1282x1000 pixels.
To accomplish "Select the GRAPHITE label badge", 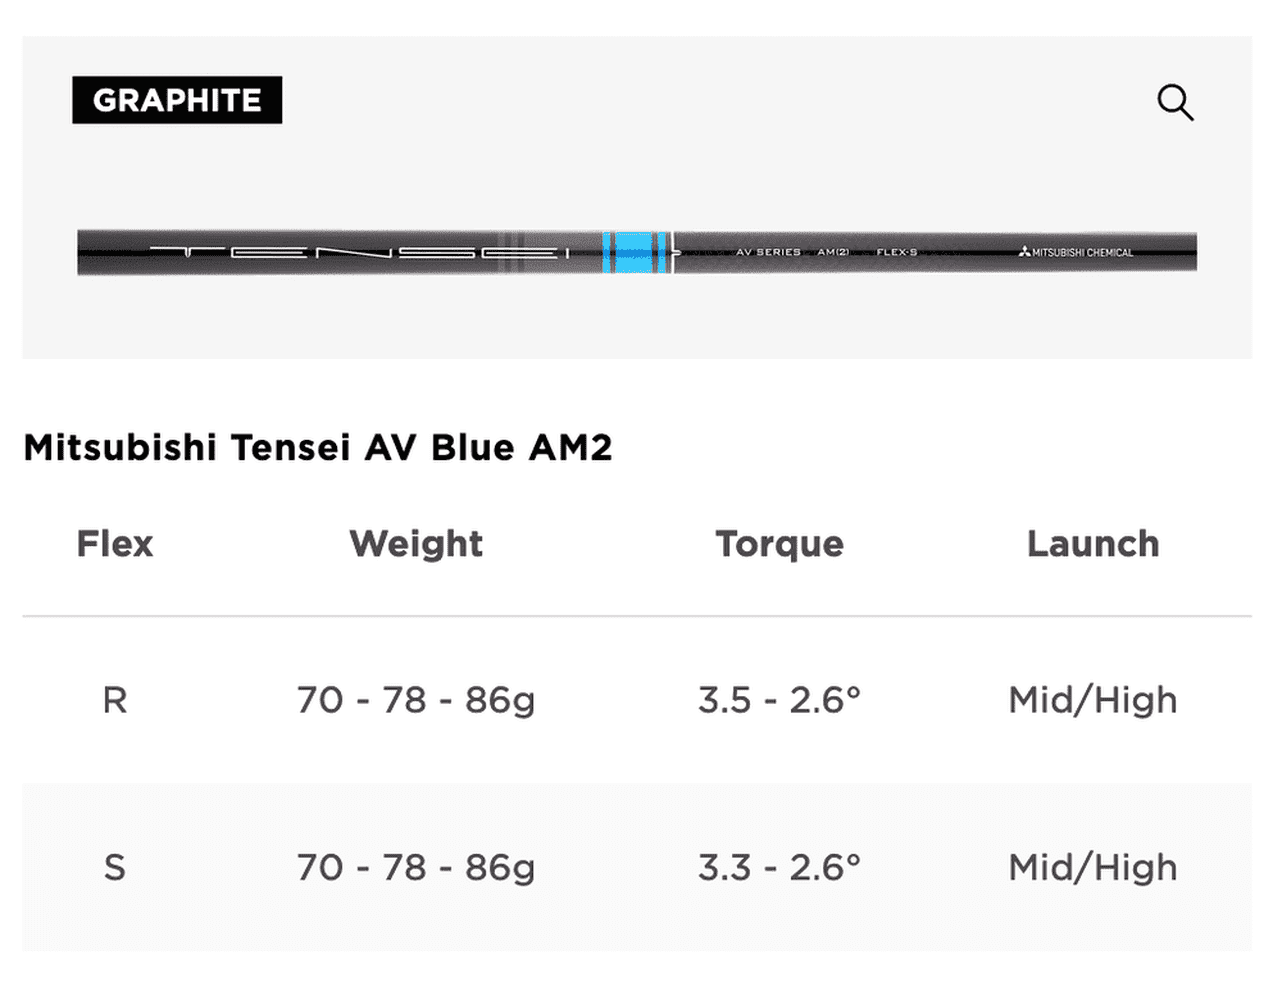I will click(176, 99).
